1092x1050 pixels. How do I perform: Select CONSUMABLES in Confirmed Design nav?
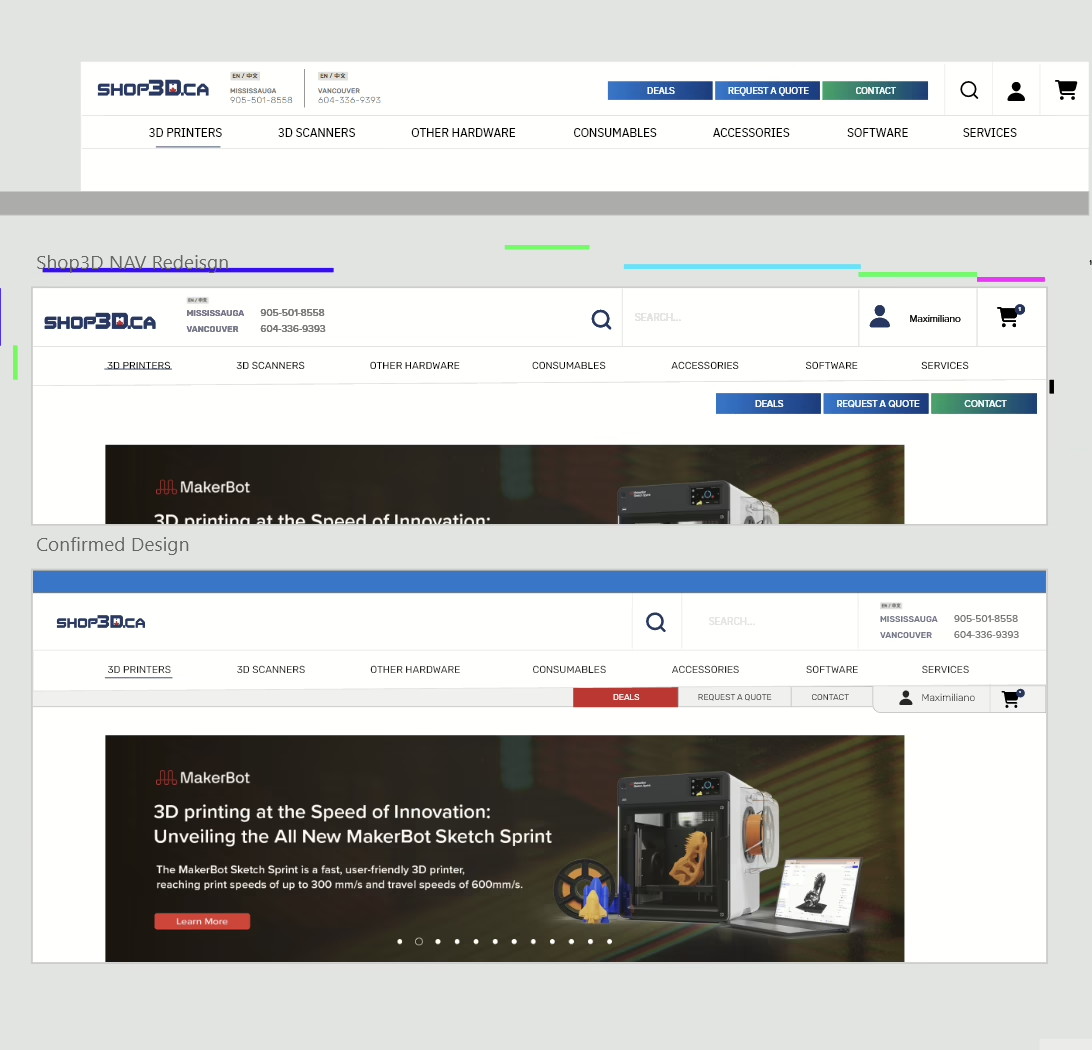point(569,670)
